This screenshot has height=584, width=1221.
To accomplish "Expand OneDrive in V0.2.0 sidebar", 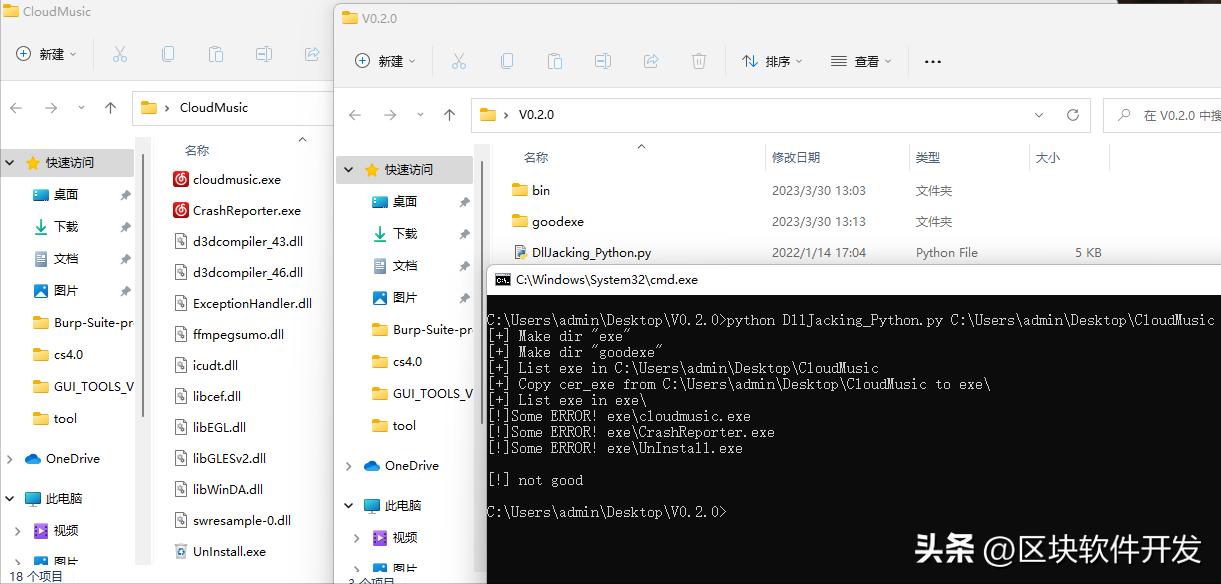I will (x=349, y=466).
